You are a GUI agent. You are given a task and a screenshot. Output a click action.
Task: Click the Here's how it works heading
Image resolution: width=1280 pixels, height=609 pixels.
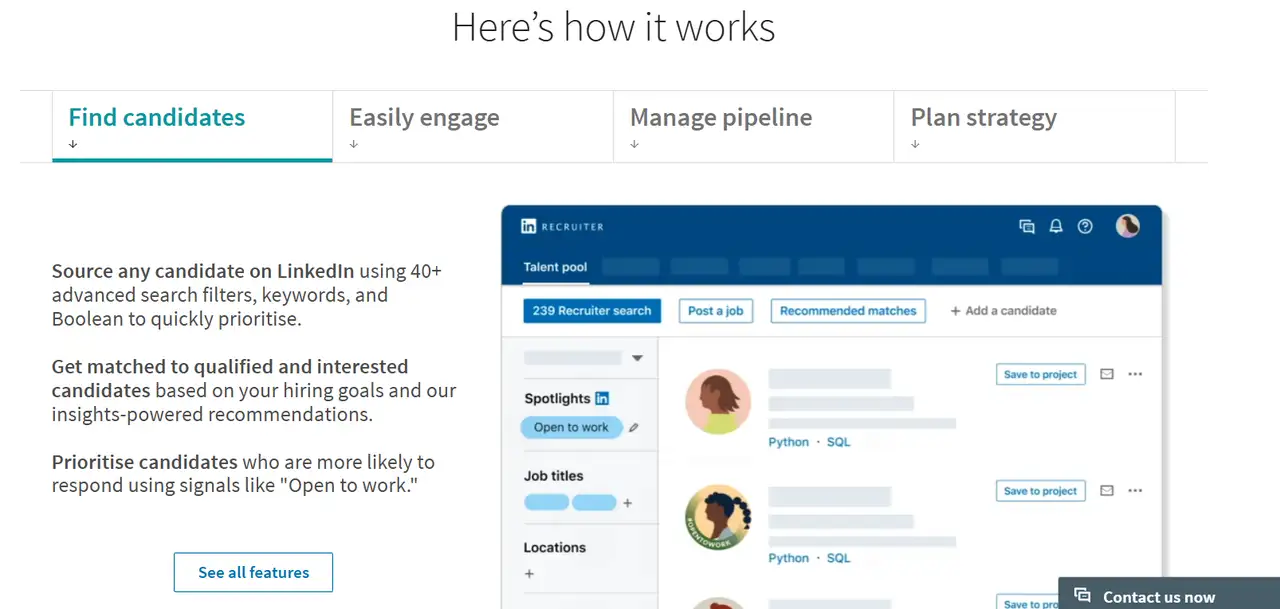point(613,27)
